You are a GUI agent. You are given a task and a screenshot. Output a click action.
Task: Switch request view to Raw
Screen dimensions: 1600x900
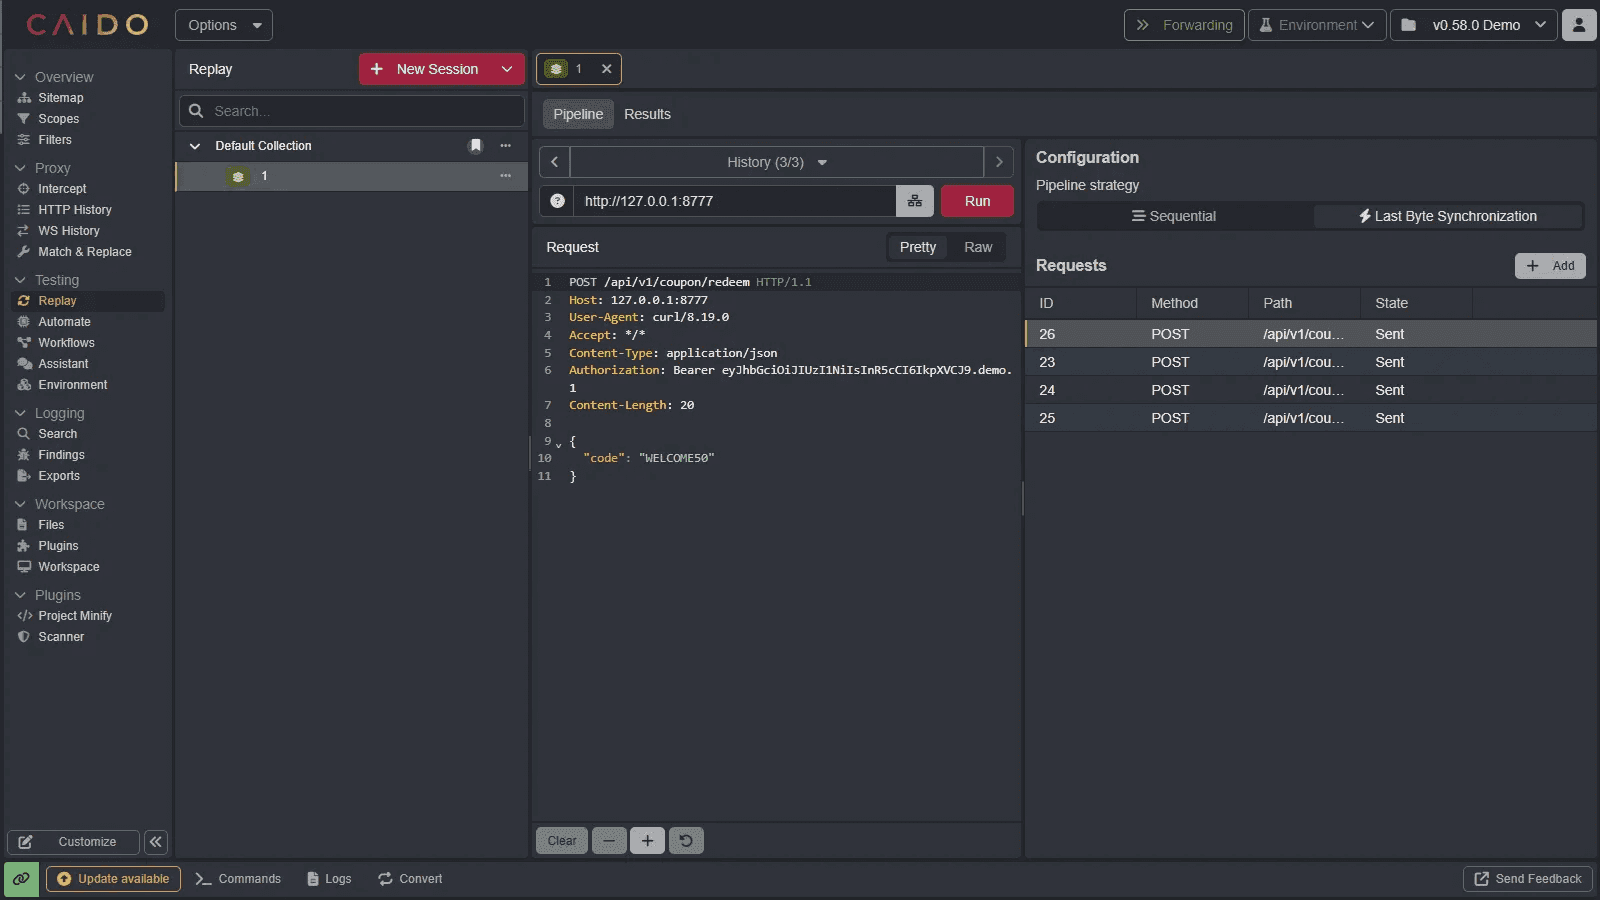(x=978, y=247)
